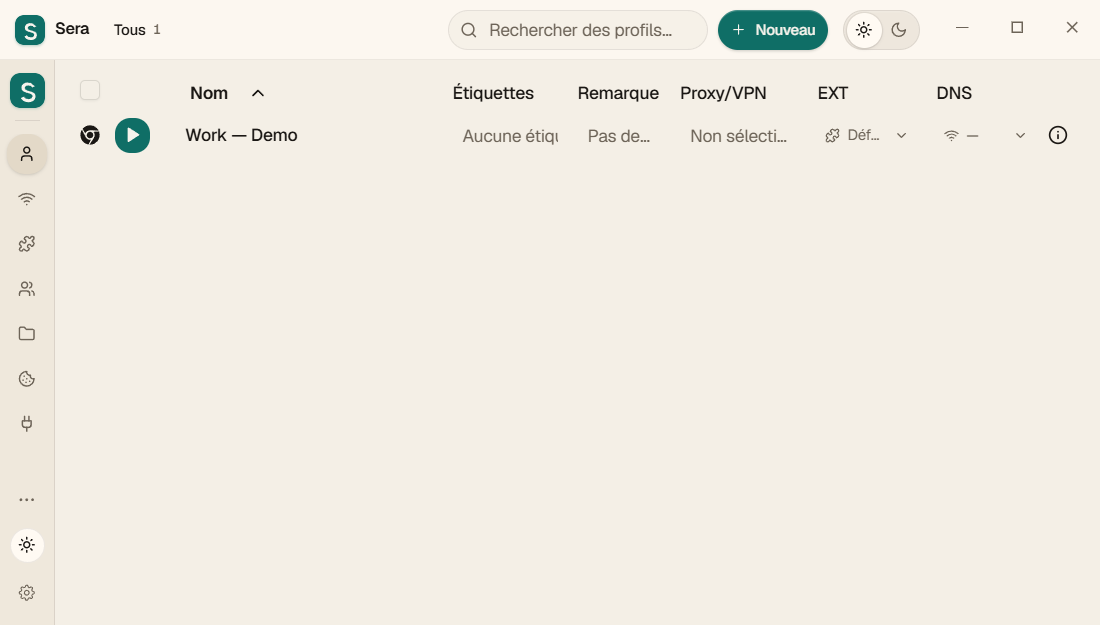Select the Tous tab

point(137,30)
